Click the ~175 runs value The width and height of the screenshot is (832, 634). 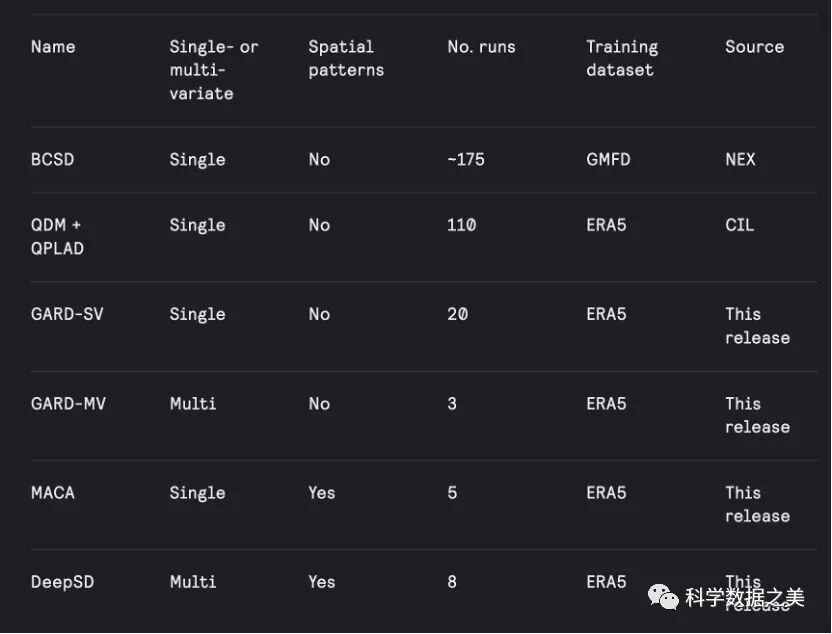coord(466,160)
